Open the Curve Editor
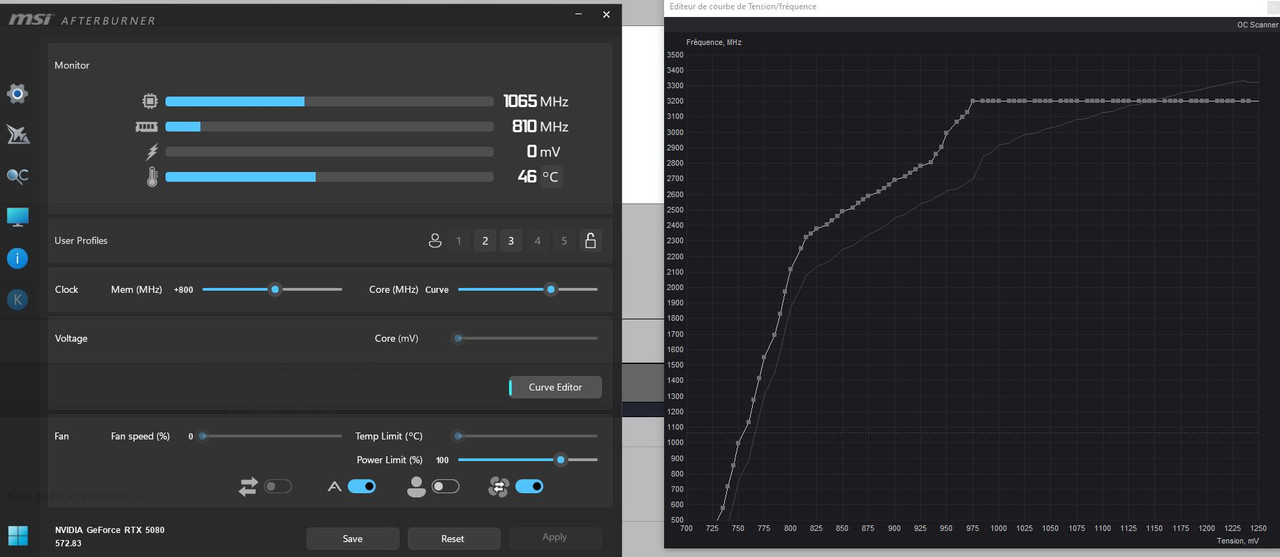Viewport: 1280px width, 557px height. coord(555,387)
